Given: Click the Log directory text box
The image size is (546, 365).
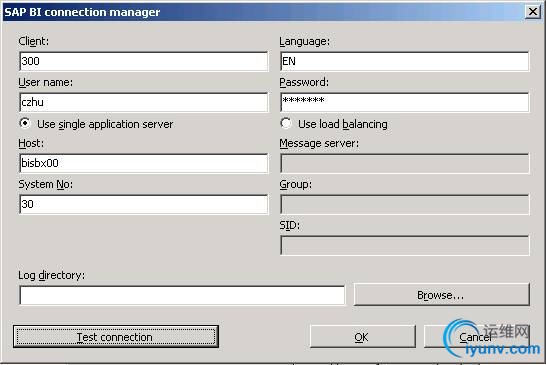Looking at the screenshot, I should coord(182,295).
